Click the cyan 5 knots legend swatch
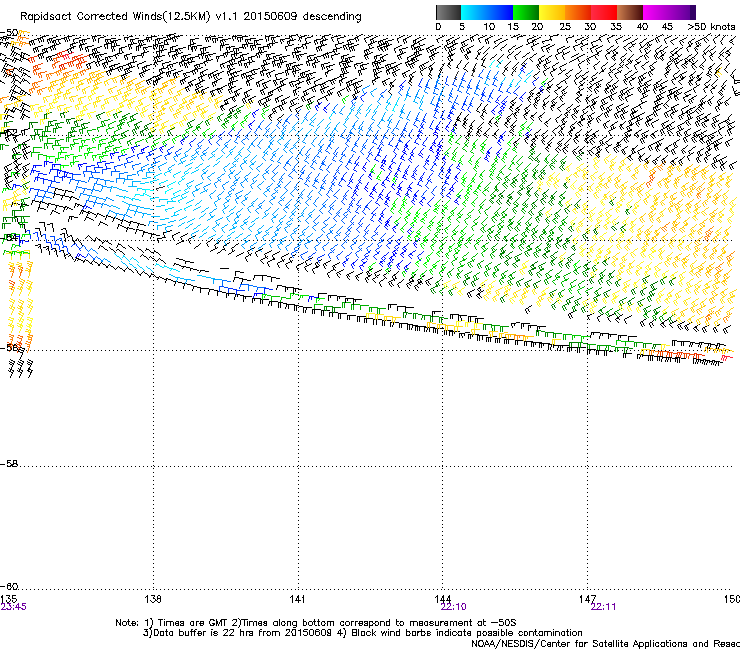The image size is (740, 650). [474, 12]
